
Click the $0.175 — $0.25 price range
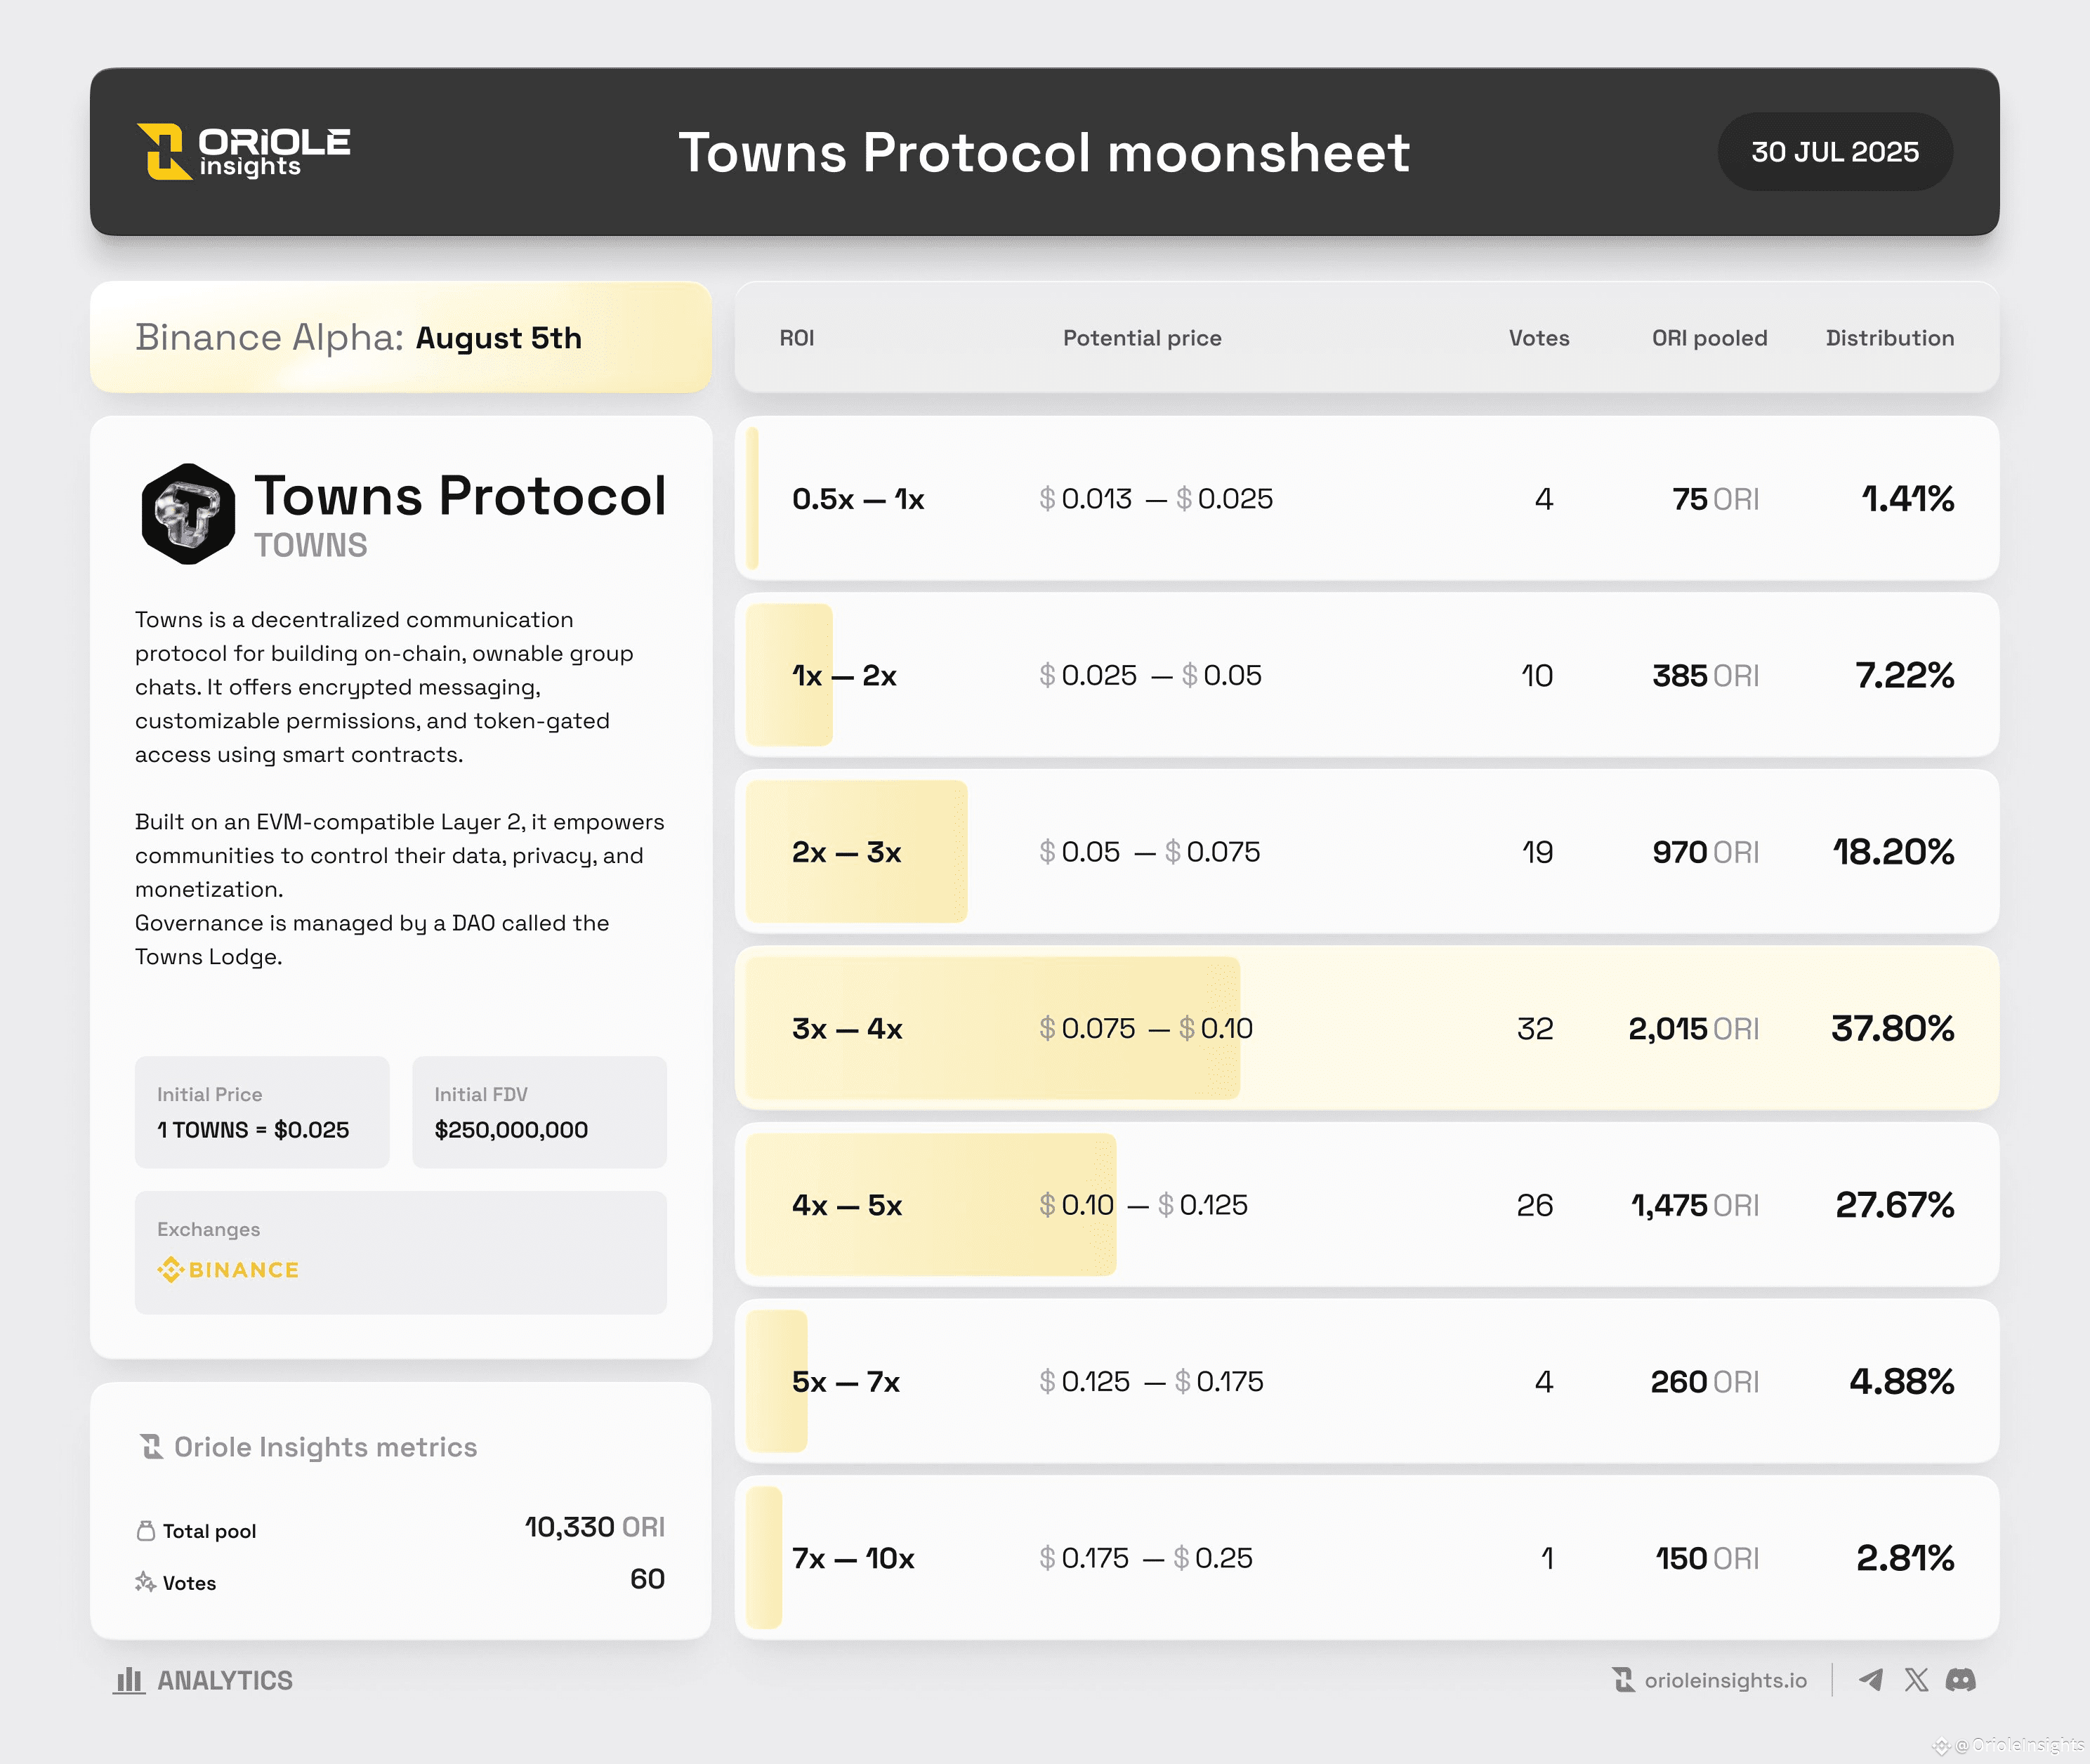click(1146, 1558)
